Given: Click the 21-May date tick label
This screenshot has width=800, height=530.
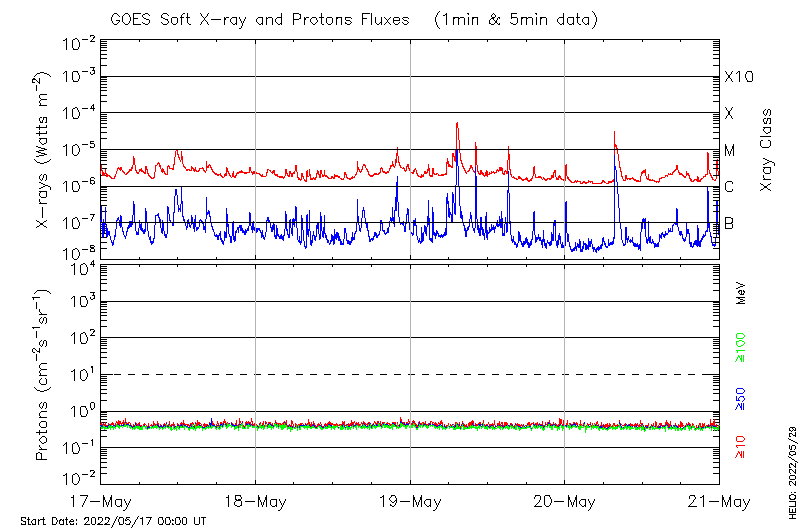Looking at the screenshot, I should click(x=719, y=500).
